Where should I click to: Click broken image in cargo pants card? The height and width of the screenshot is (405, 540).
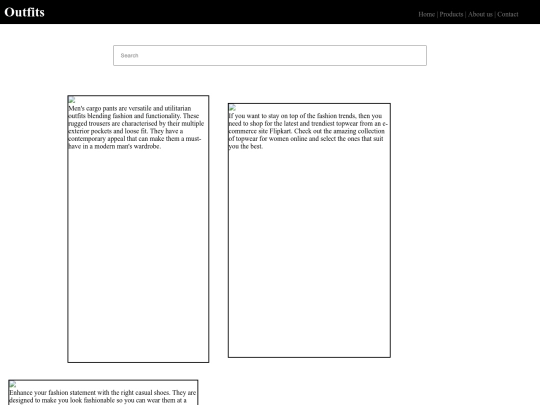[x=72, y=100]
